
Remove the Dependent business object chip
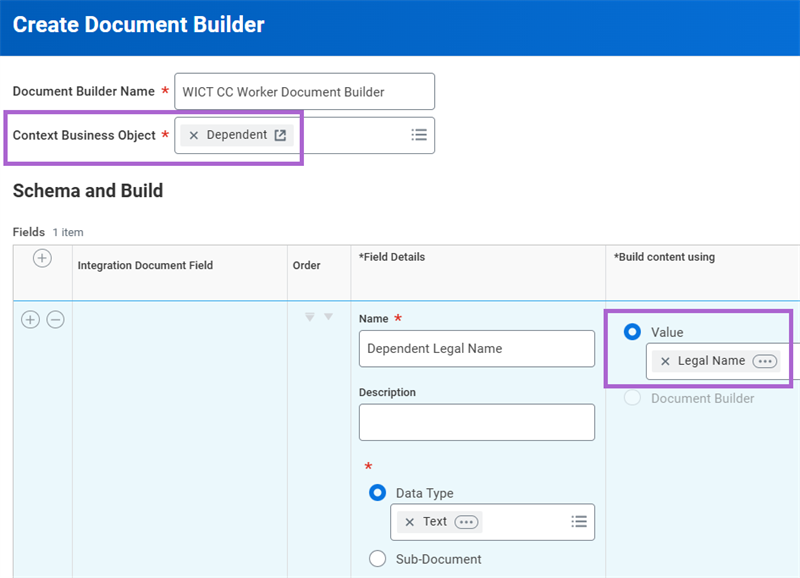pos(193,135)
